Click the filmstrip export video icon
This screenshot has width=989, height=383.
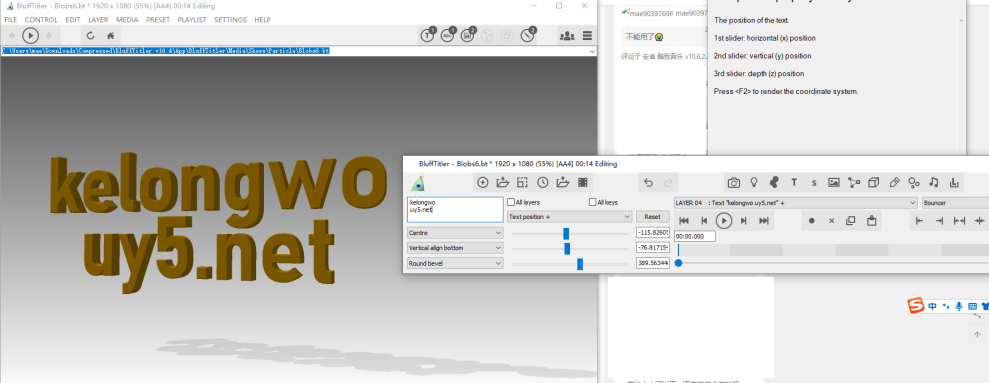point(582,183)
